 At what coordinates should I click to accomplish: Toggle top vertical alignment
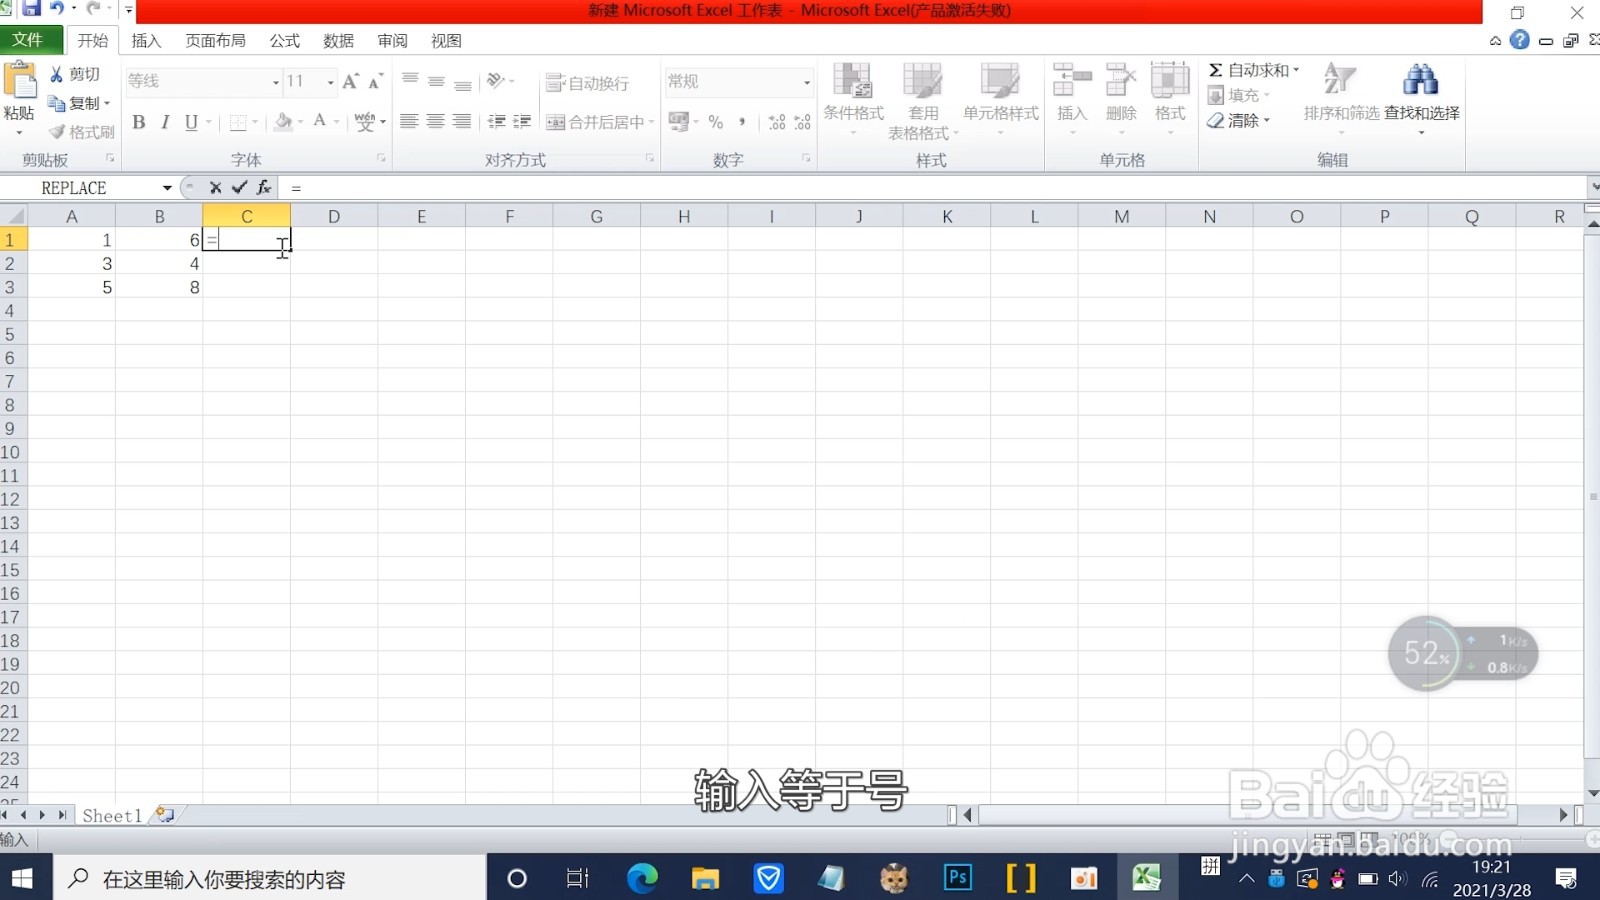point(410,81)
